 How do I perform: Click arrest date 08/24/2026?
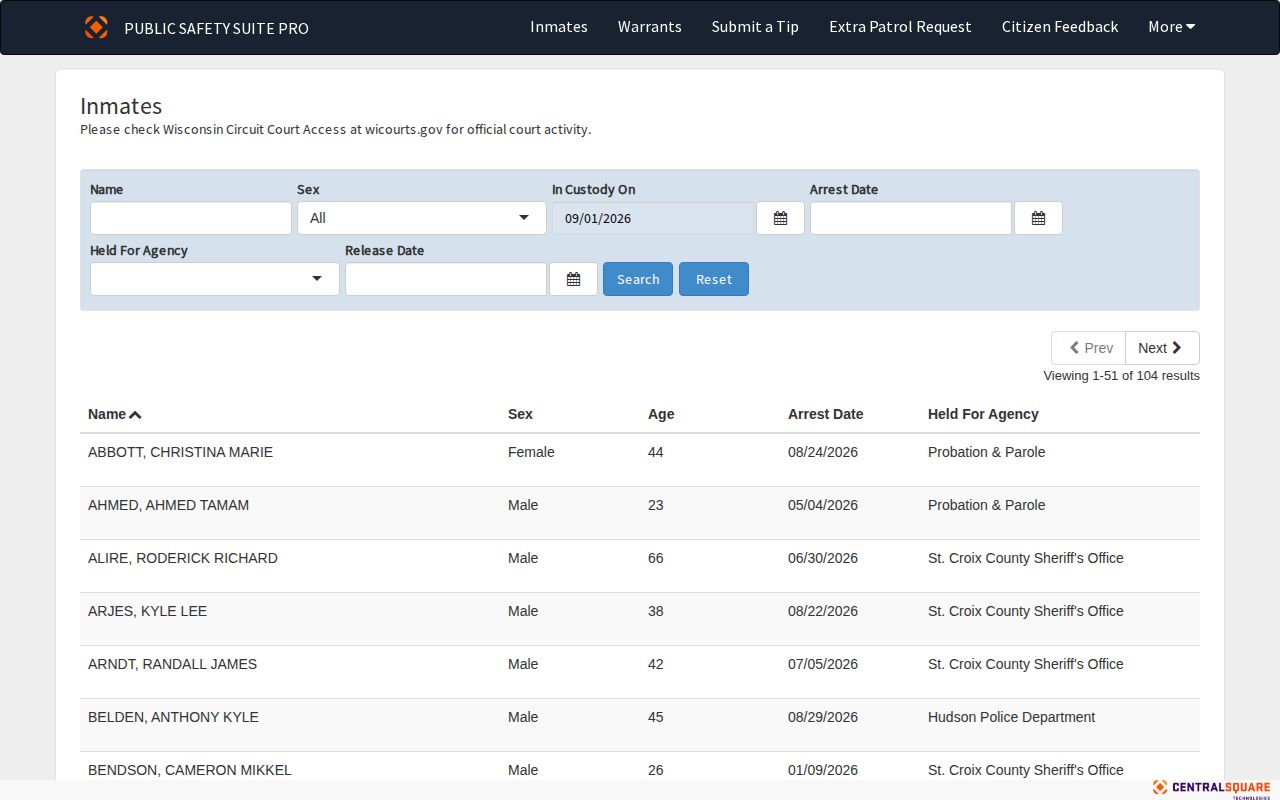[823, 452]
